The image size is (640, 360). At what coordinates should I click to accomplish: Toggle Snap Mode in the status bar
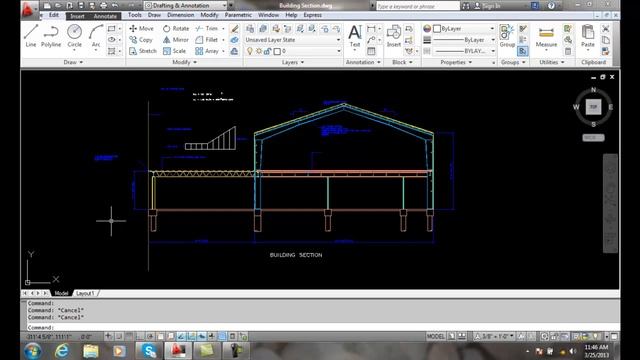[119, 336]
